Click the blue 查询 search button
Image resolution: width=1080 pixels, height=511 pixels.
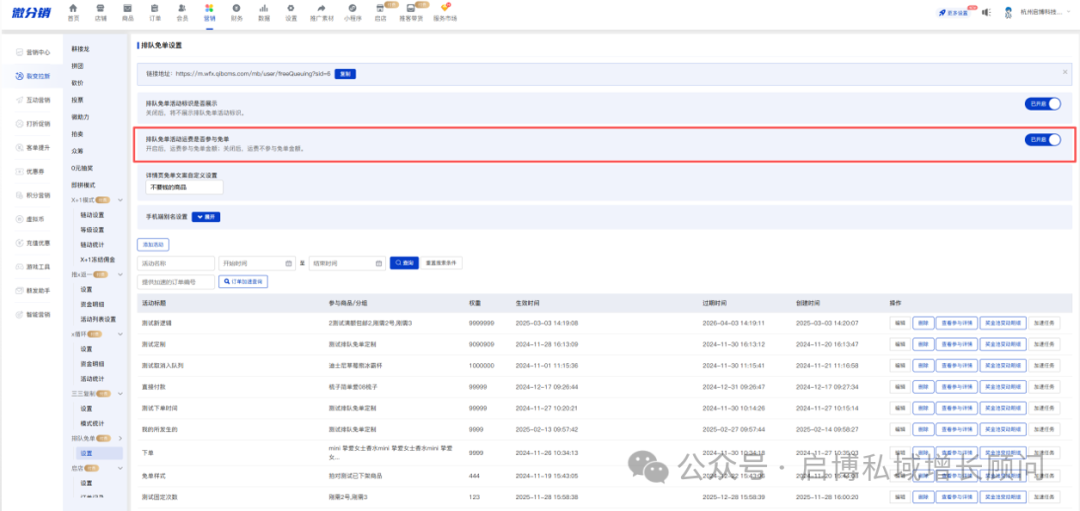[x=403, y=263]
